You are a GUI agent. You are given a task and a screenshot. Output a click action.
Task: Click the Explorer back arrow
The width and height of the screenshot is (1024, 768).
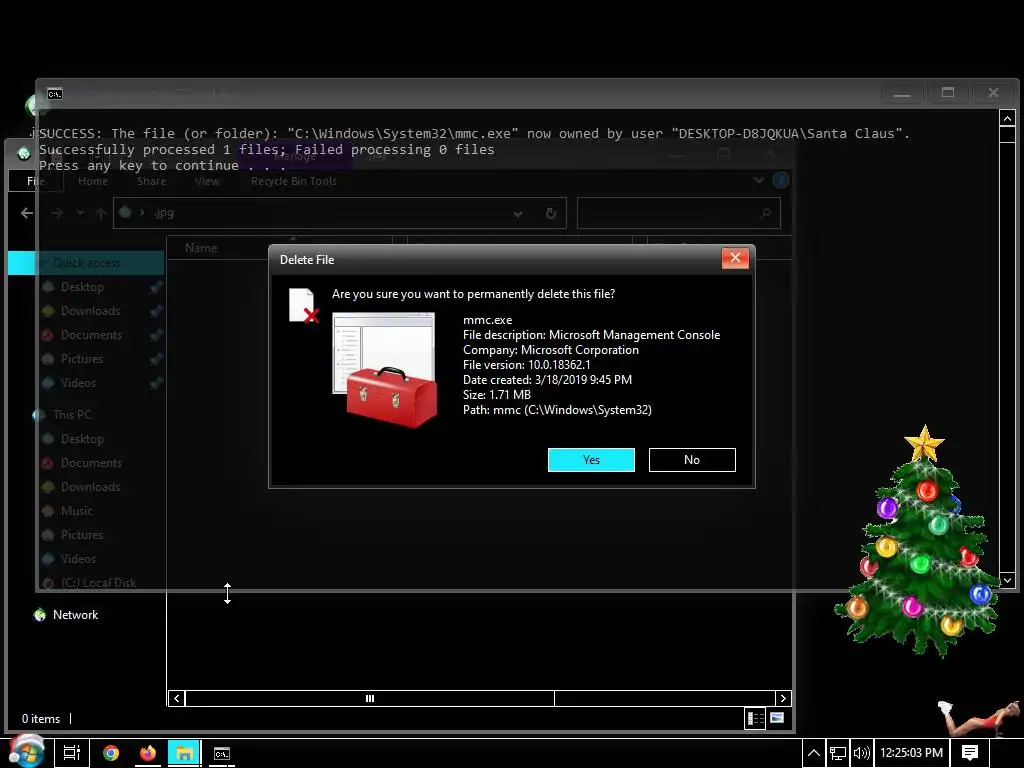[x=27, y=213]
